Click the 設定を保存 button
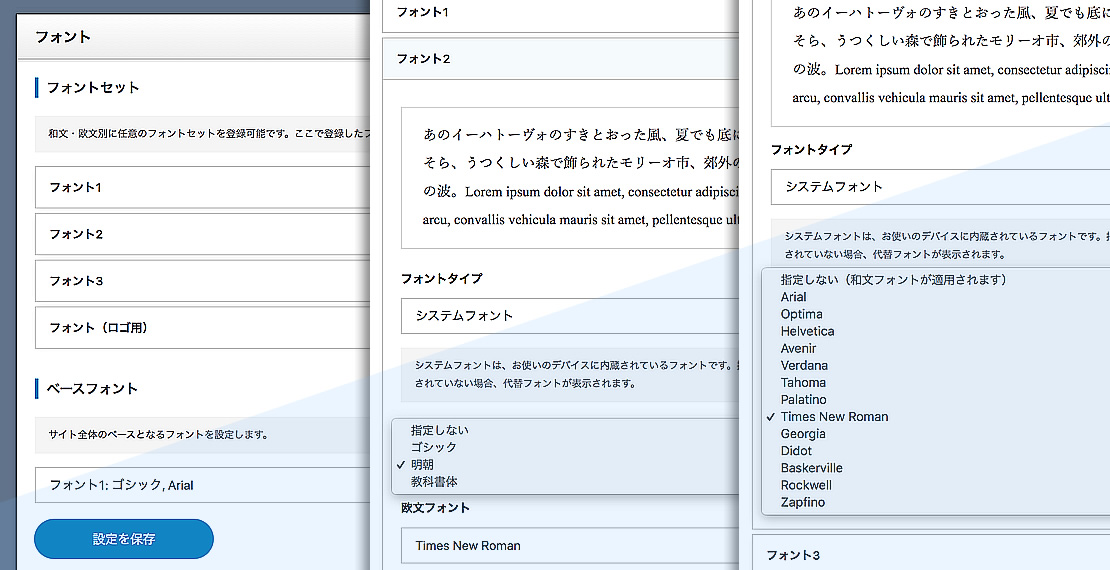The height and width of the screenshot is (570, 1110). (124, 539)
